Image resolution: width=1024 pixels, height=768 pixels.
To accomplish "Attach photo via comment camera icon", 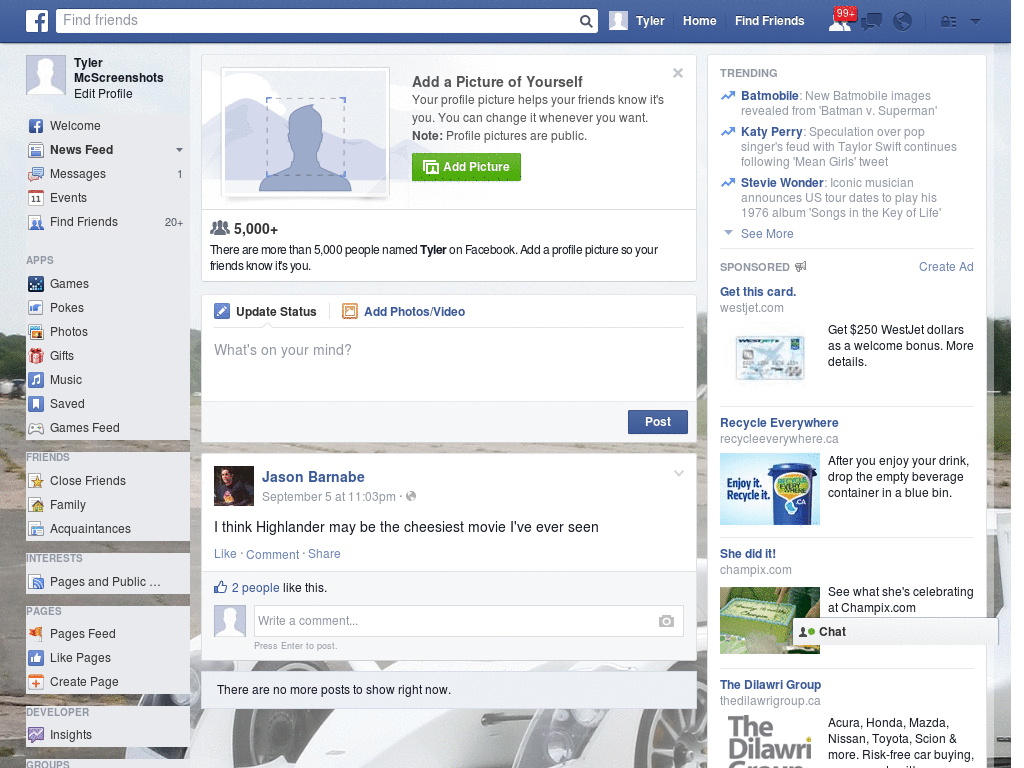I will click(x=666, y=621).
